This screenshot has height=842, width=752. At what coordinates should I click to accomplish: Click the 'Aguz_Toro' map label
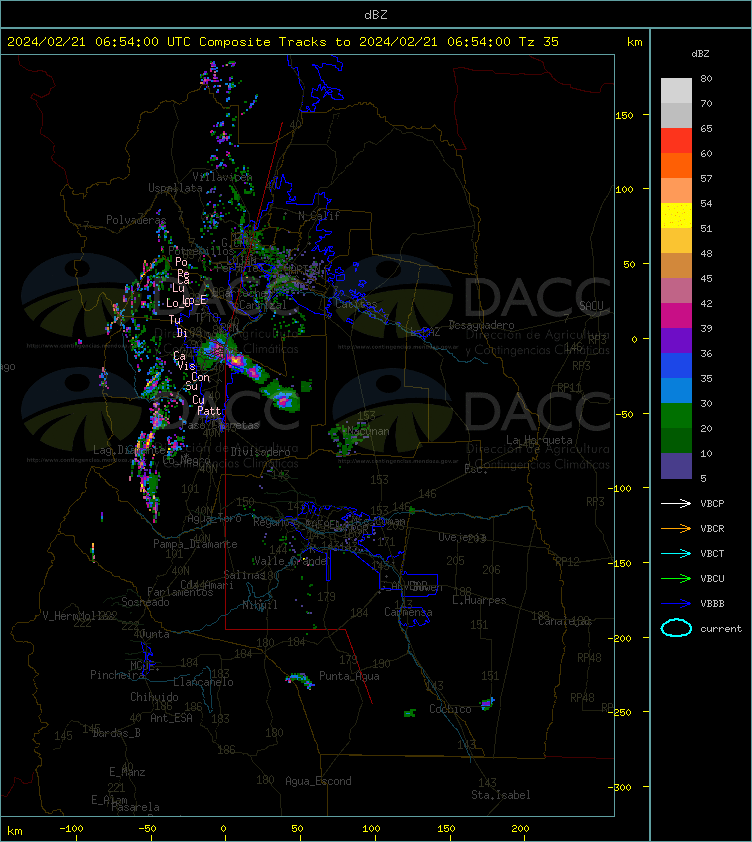pos(214,519)
